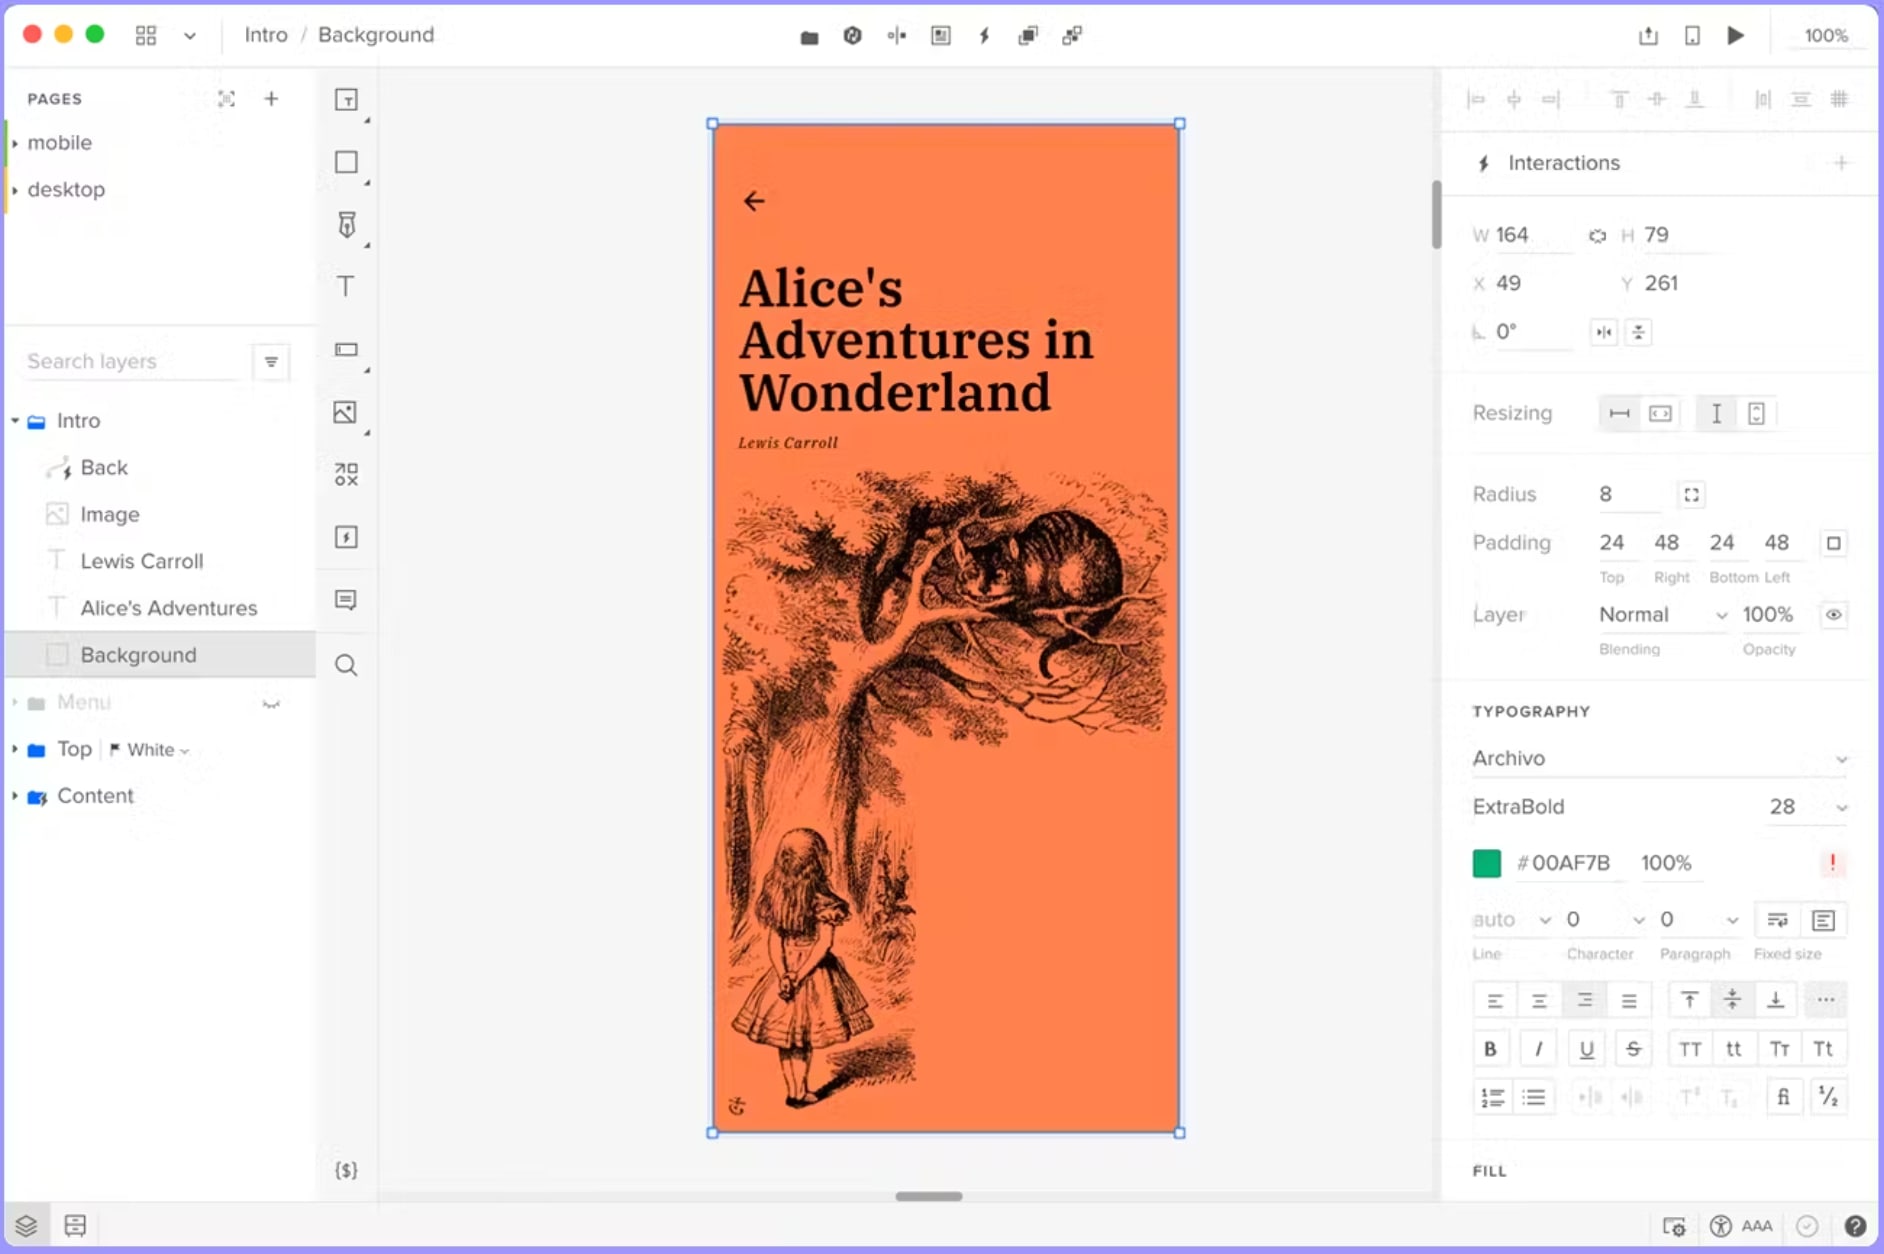
Task: Open the Layers panel at bottom left
Action: point(26,1225)
